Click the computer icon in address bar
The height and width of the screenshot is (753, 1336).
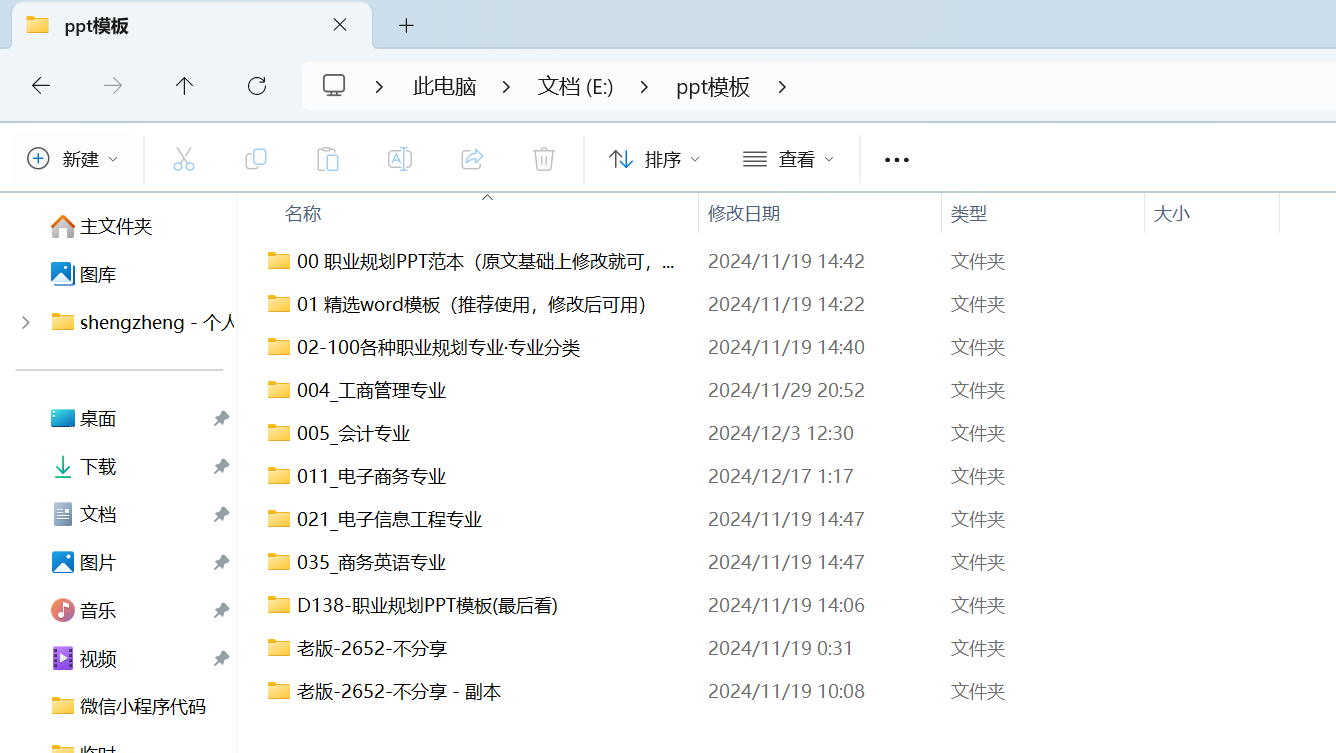(334, 86)
